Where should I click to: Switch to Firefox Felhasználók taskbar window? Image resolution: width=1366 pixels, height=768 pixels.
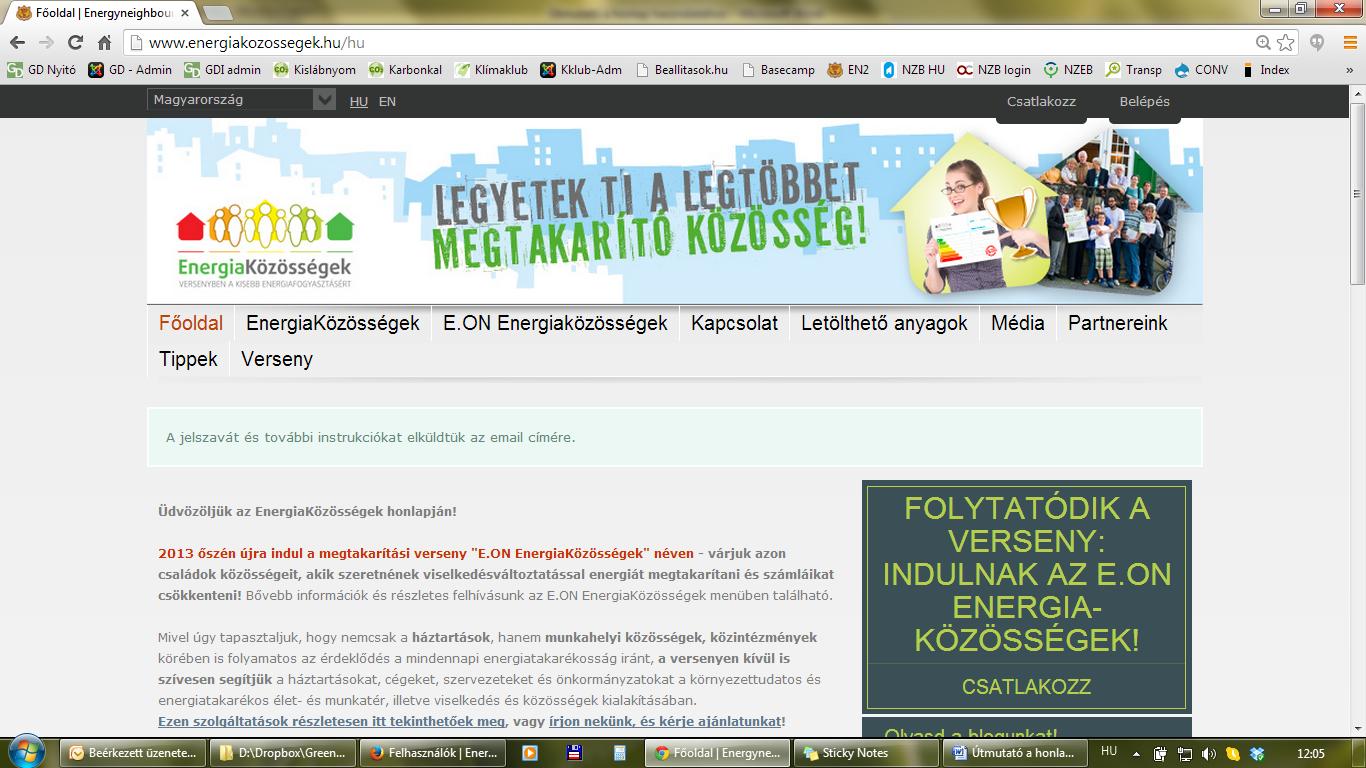pos(433,753)
